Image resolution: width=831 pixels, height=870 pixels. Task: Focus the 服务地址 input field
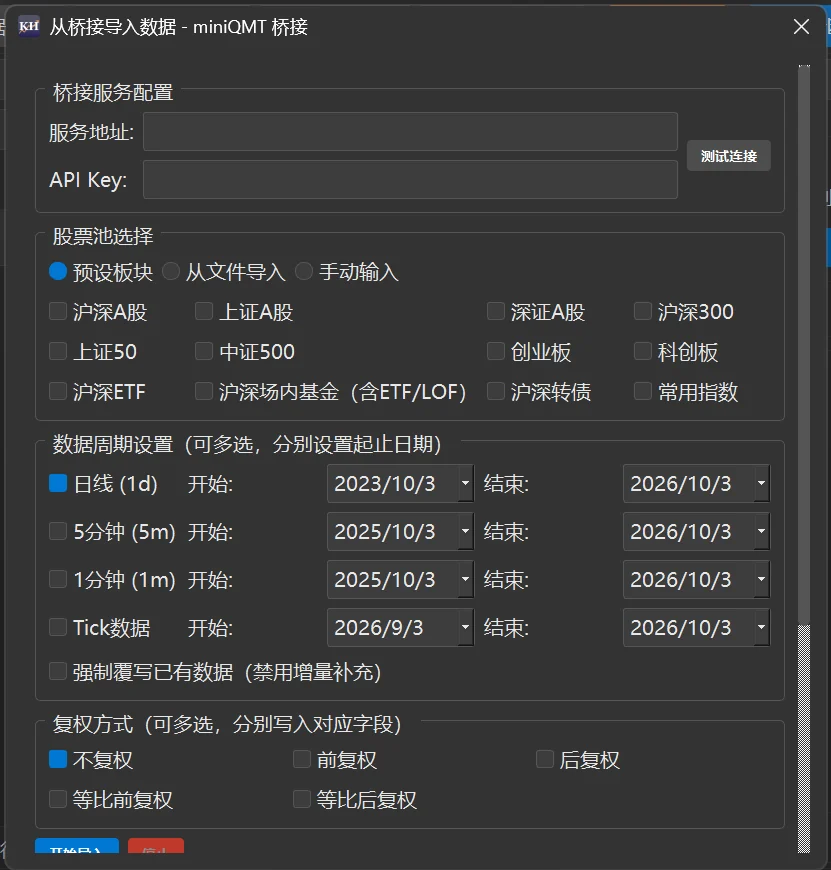(x=410, y=131)
